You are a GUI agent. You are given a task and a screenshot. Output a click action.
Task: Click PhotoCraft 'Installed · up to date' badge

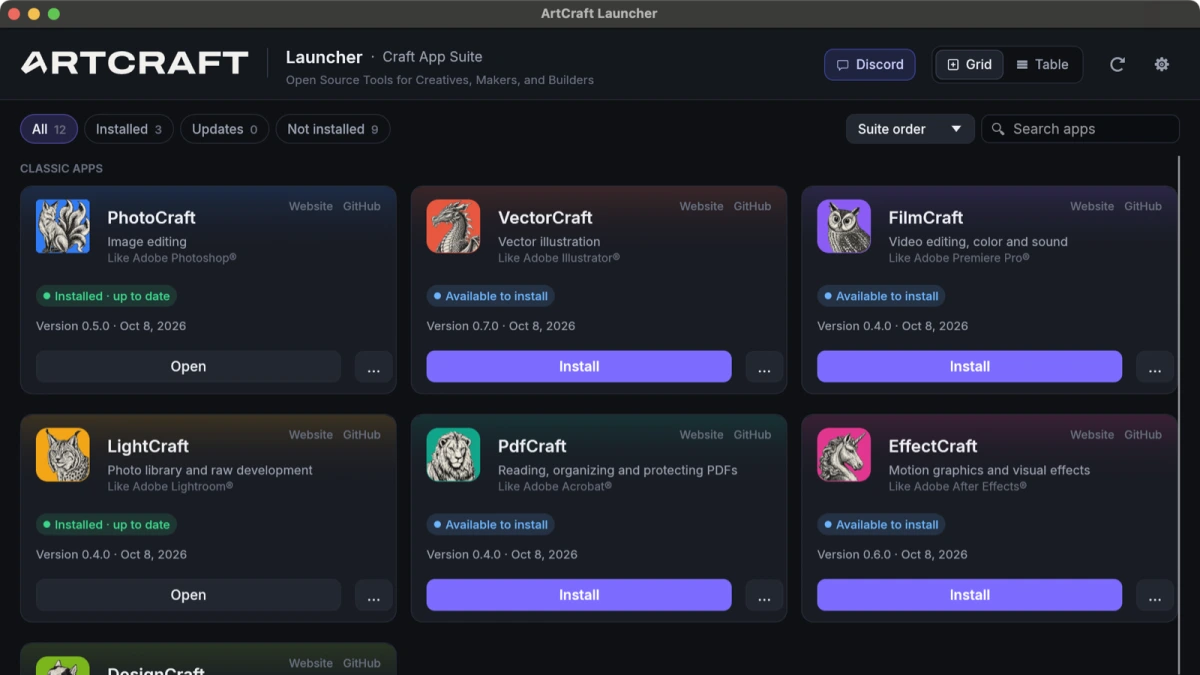(107, 296)
